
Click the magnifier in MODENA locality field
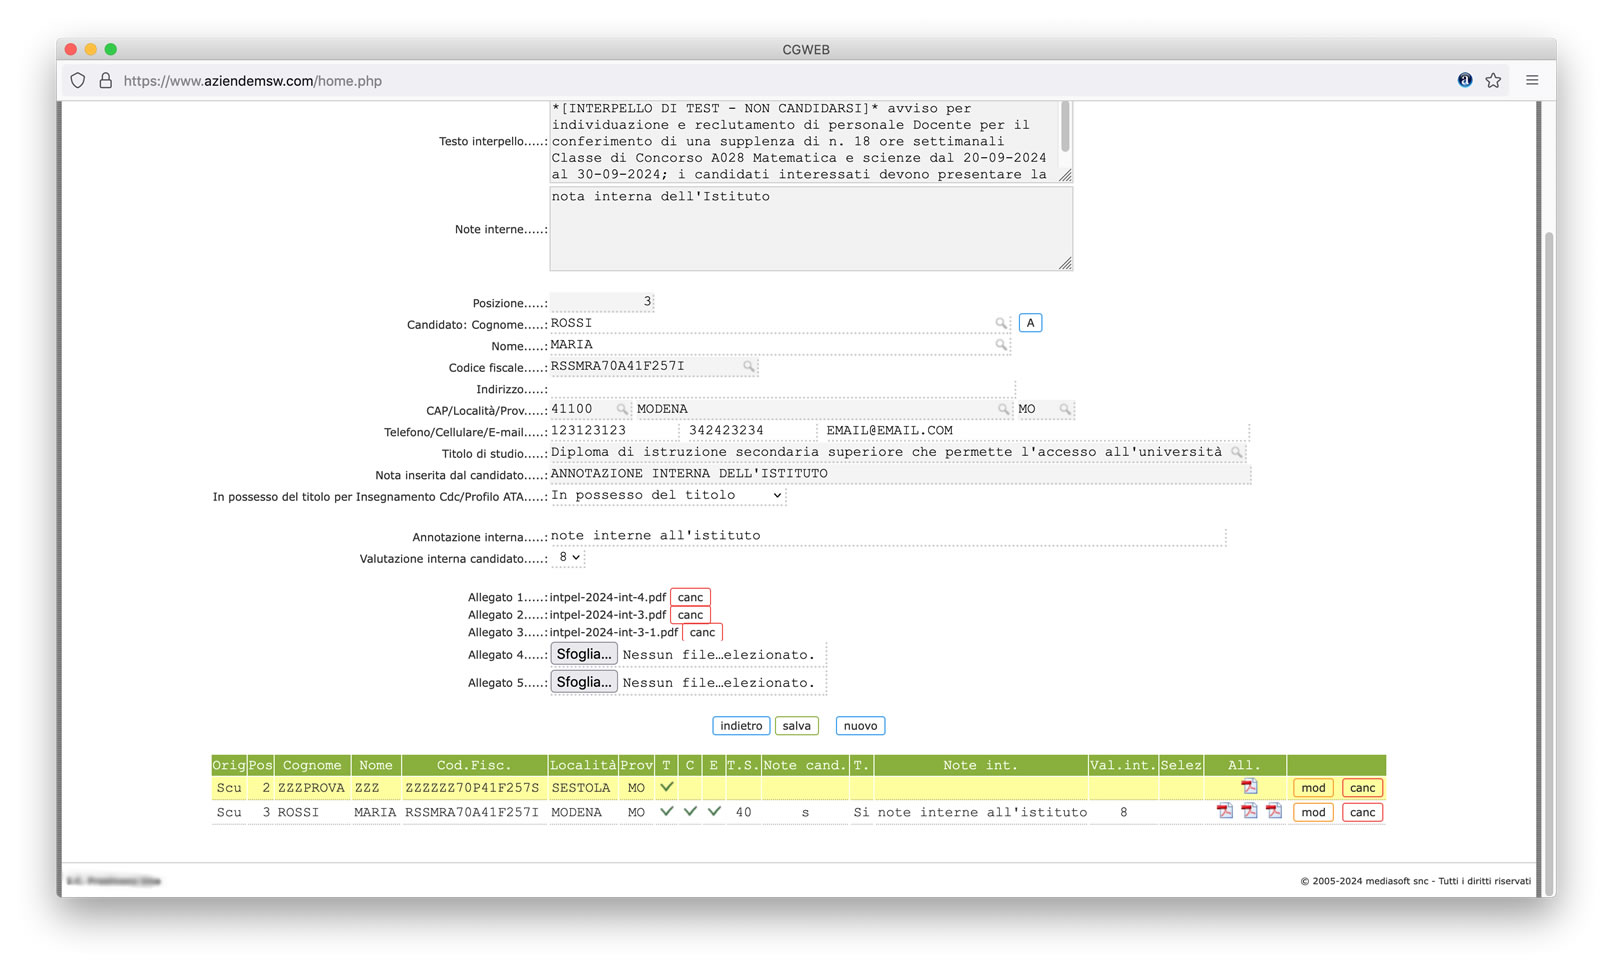(1003, 409)
